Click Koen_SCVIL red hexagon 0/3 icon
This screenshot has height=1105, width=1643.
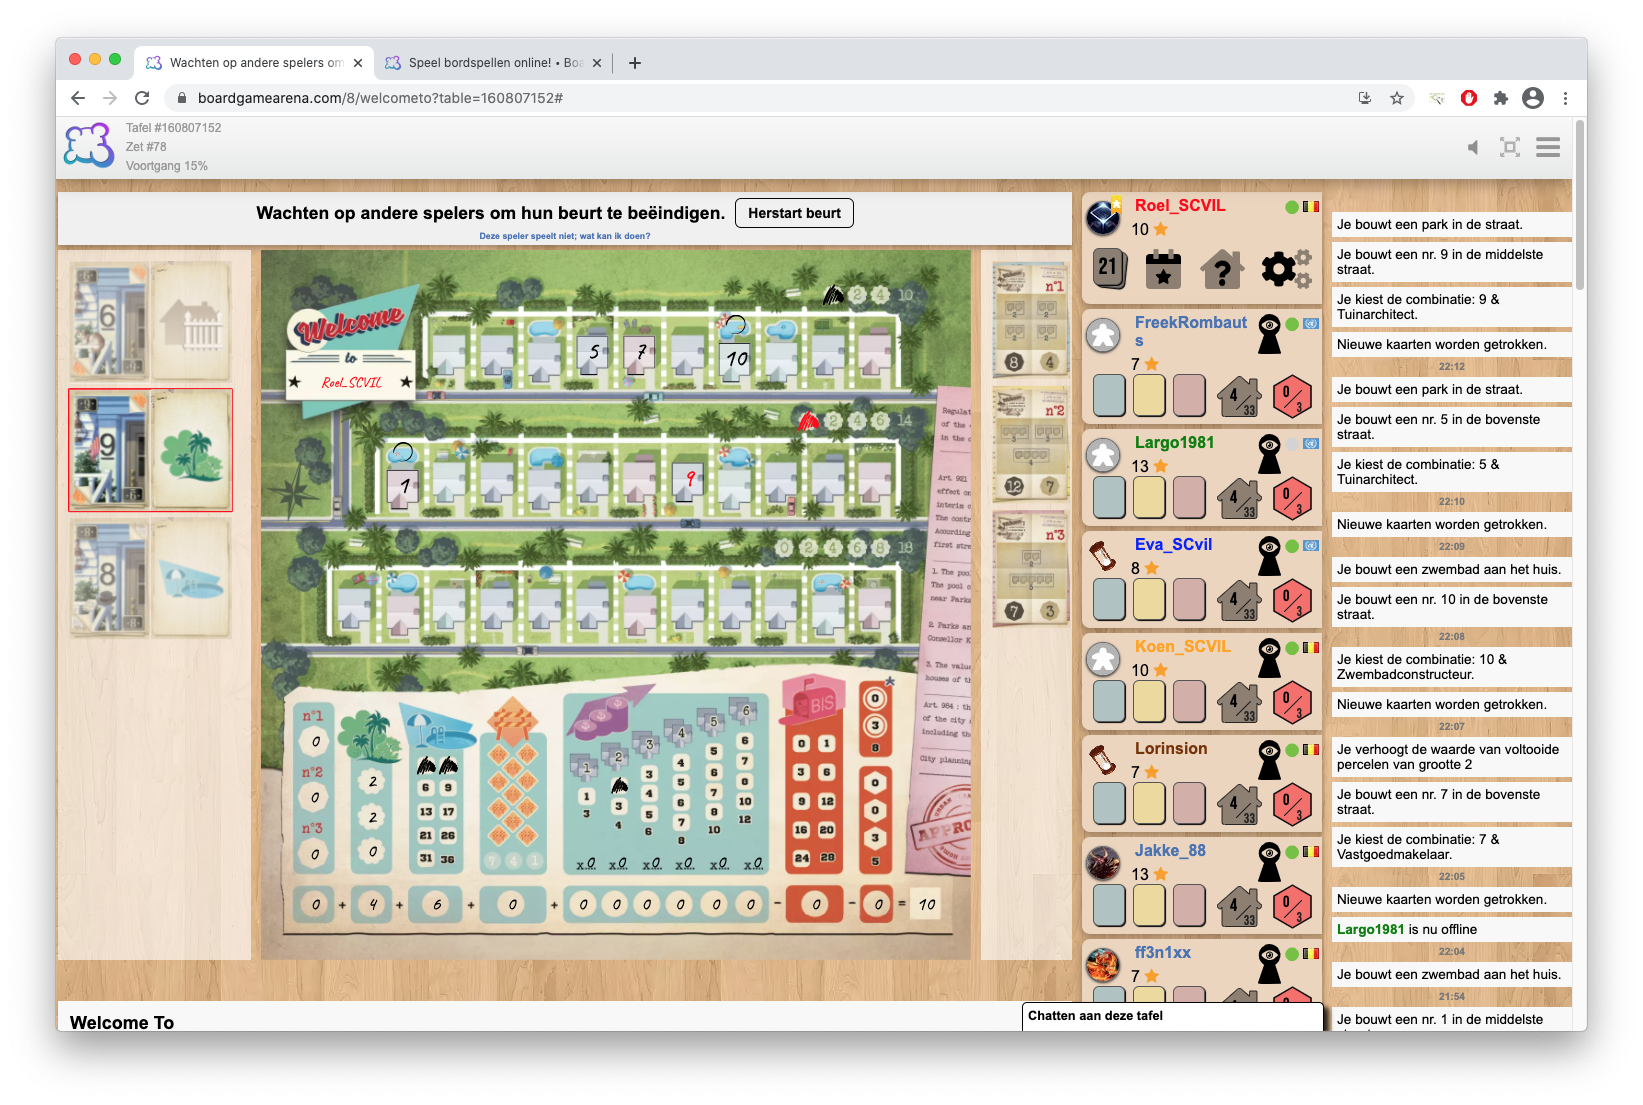[1292, 702]
